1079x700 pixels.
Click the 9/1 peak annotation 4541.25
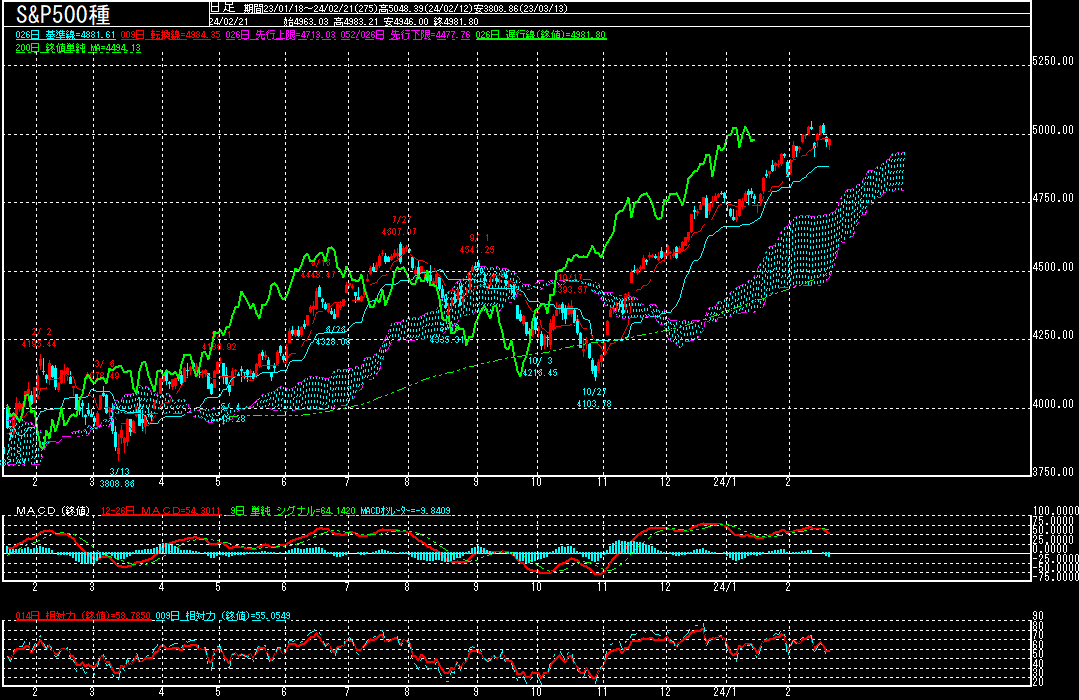click(x=478, y=244)
